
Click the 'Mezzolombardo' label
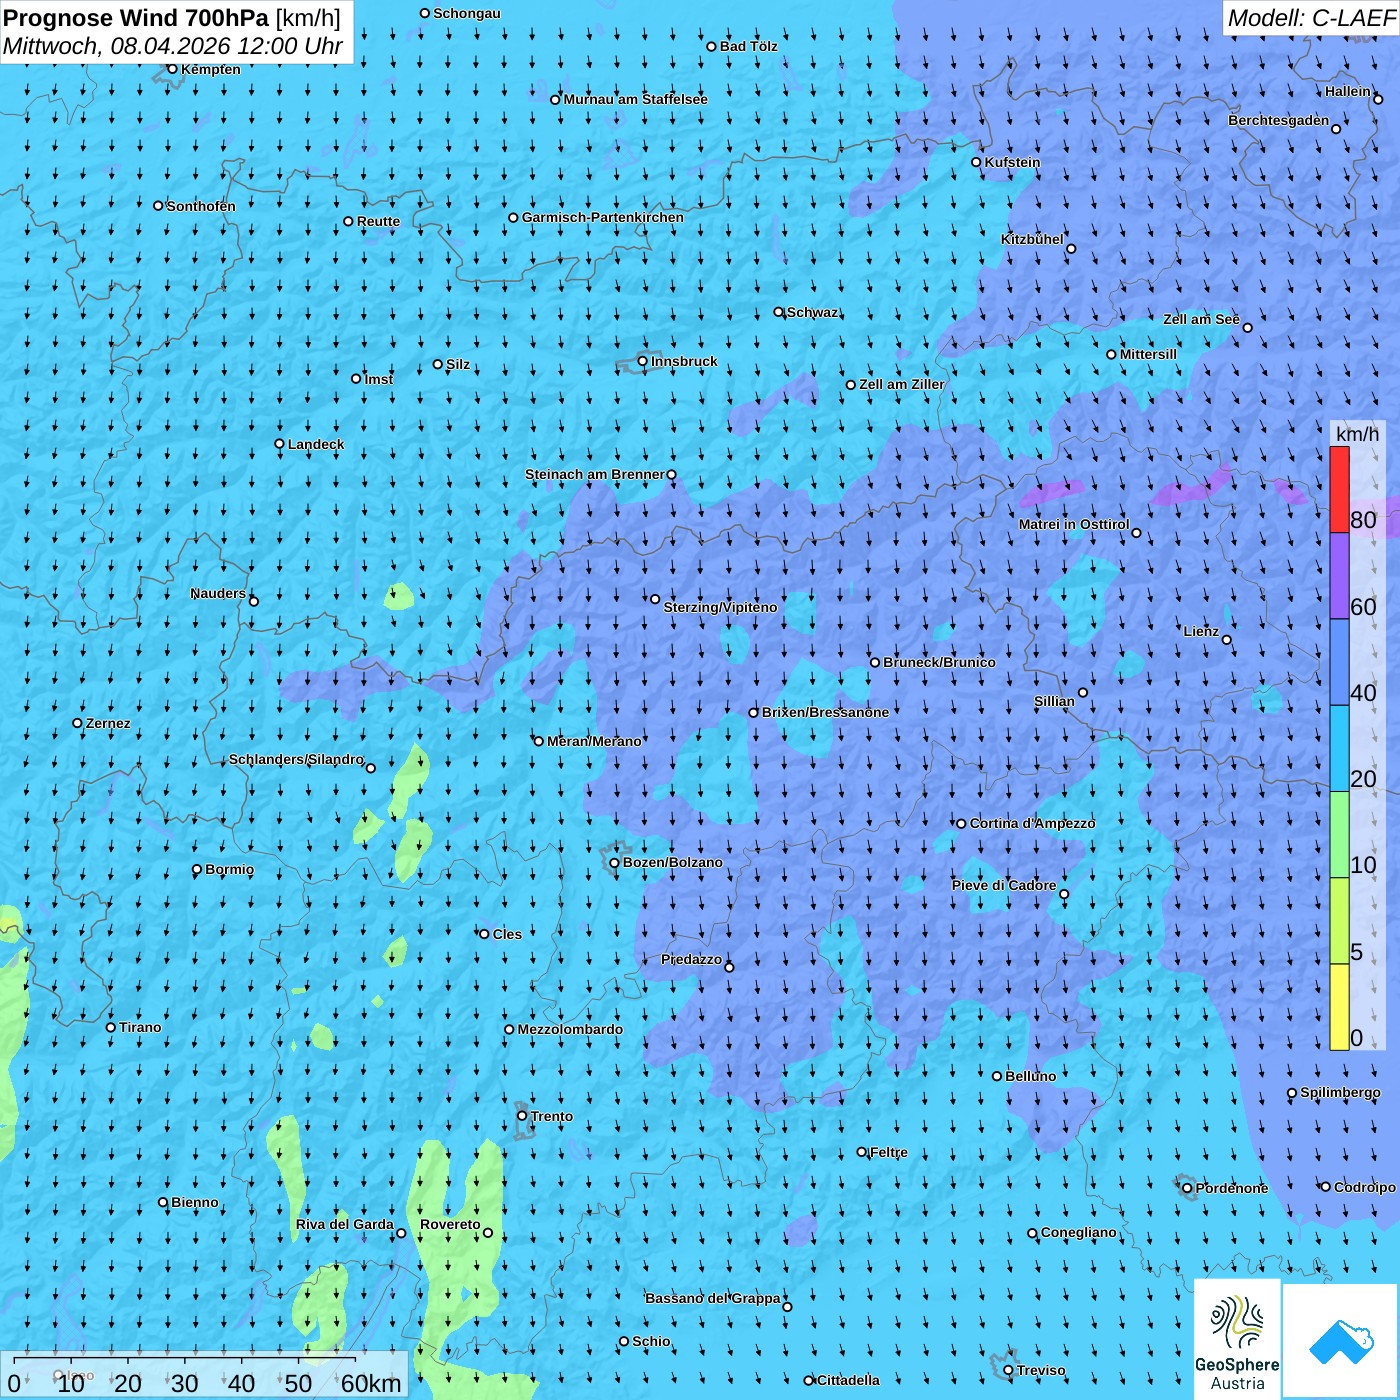pos(570,1029)
